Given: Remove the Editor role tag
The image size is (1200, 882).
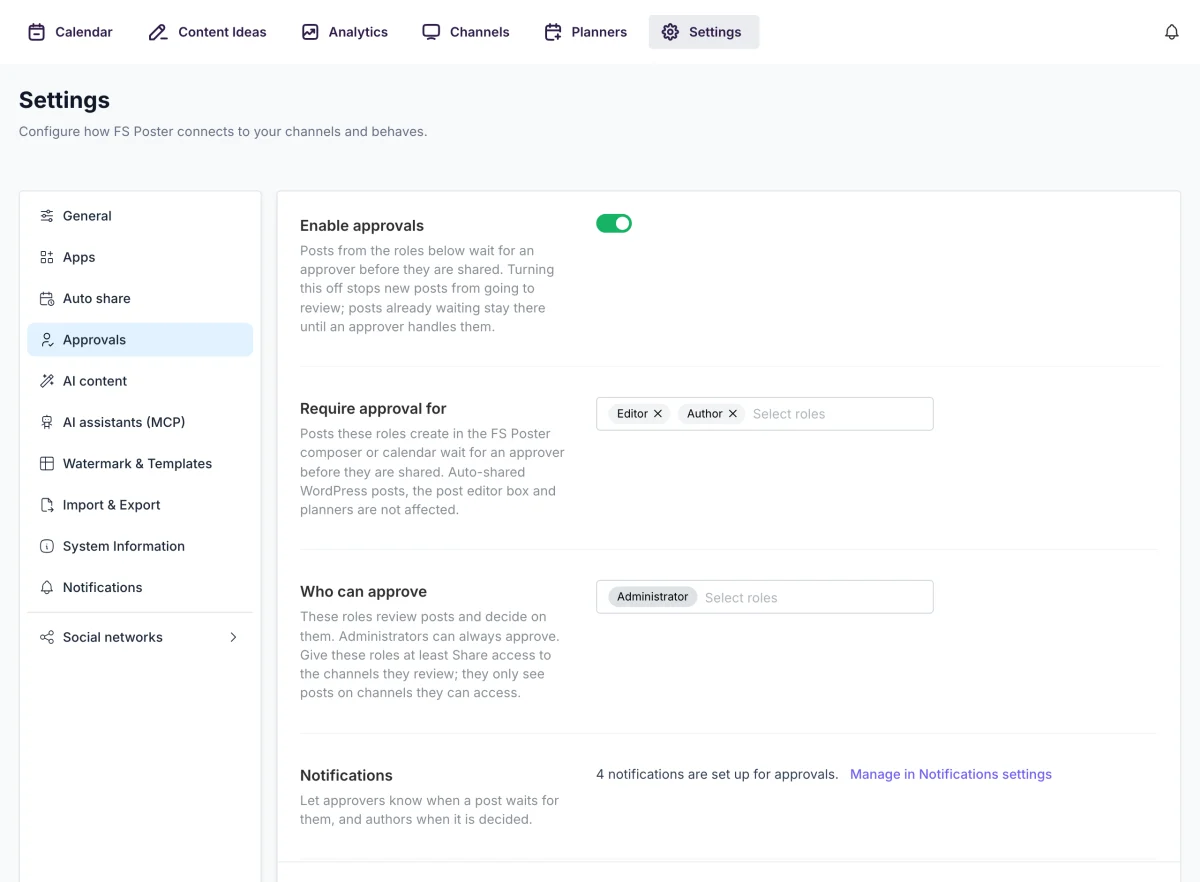Looking at the screenshot, I should (658, 414).
